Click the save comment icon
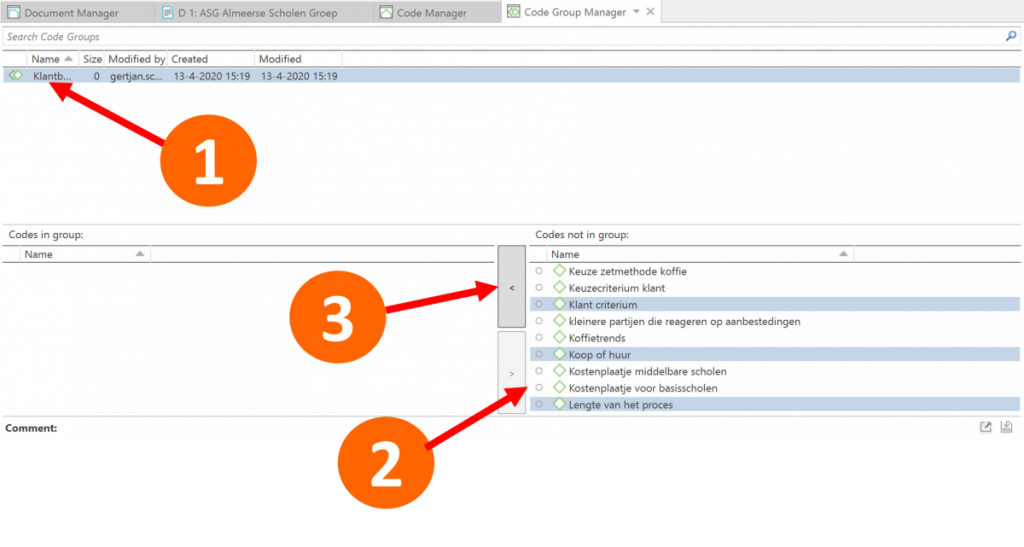This screenshot has height=547, width=1024. click(x=1006, y=428)
